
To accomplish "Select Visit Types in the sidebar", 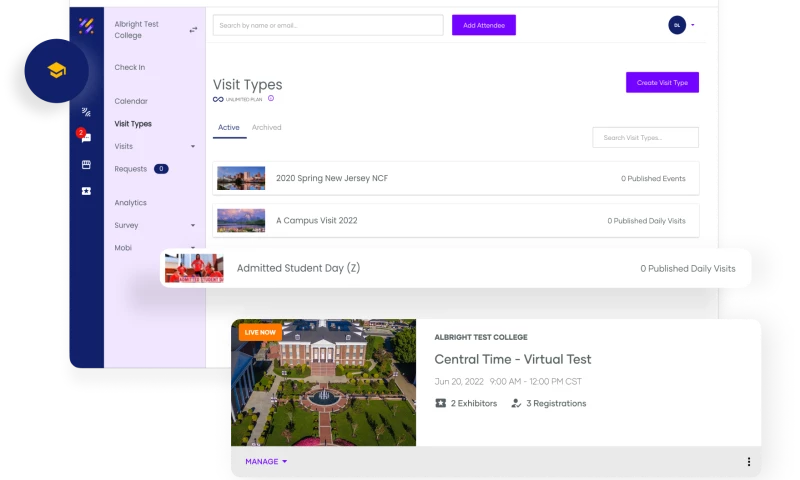I will (133, 124).
